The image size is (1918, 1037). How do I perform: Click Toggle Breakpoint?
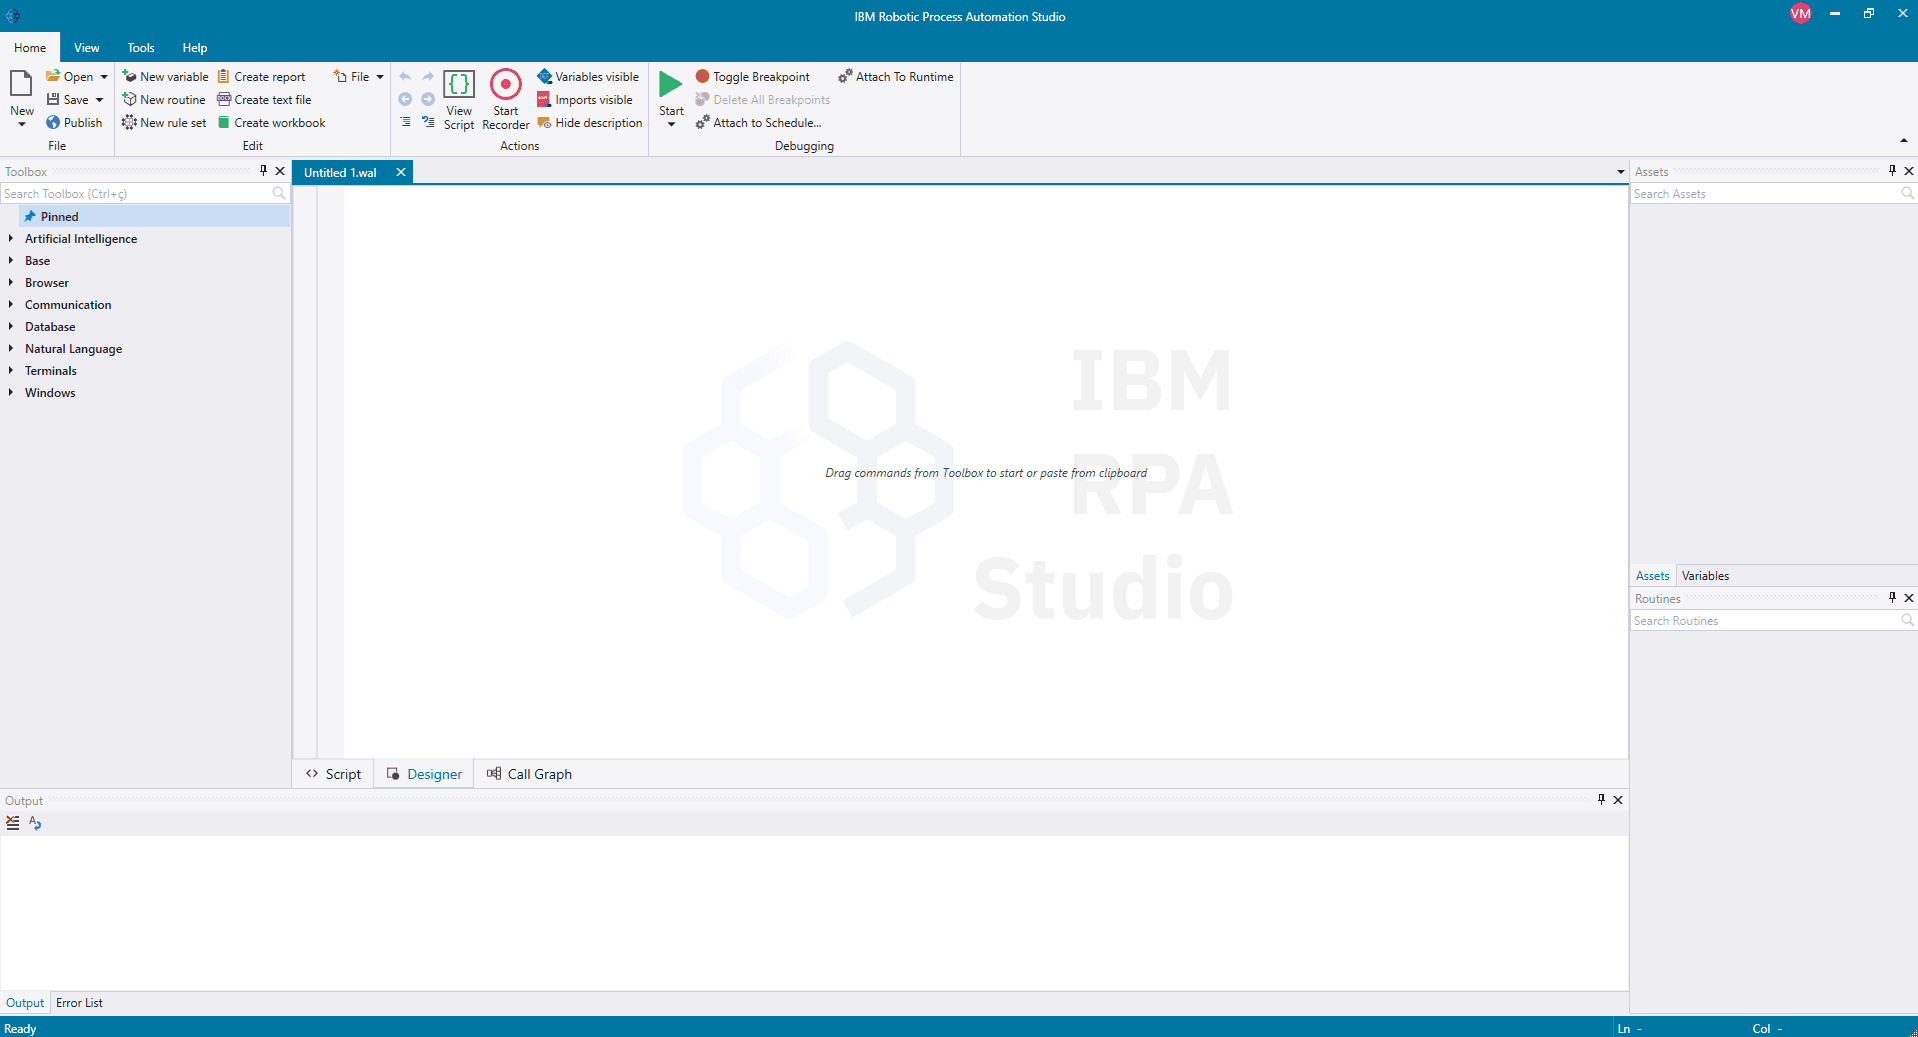pyautogui.click(x=753, y=77)
